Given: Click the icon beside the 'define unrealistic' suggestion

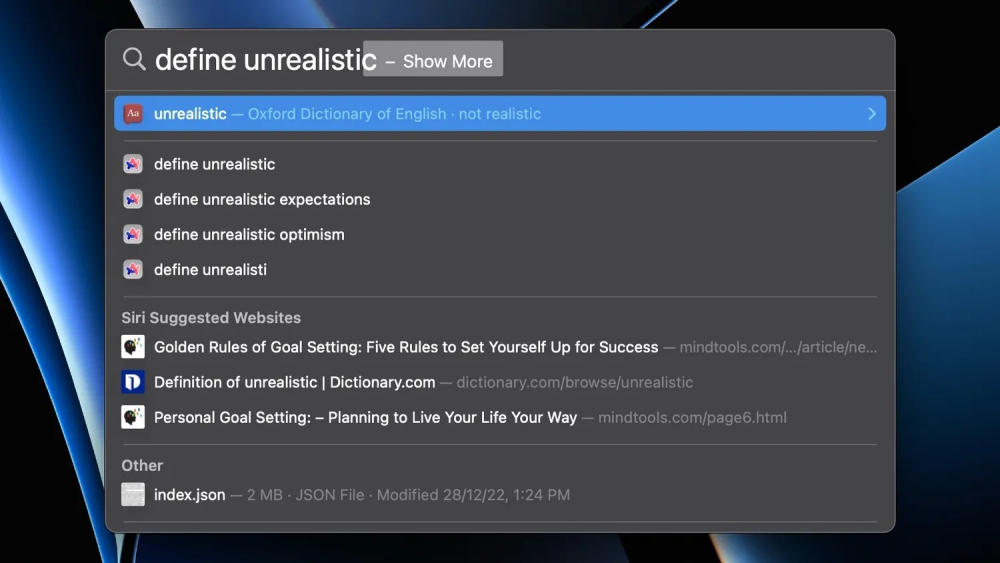Looking at the screenshot, I should (133, 164).
